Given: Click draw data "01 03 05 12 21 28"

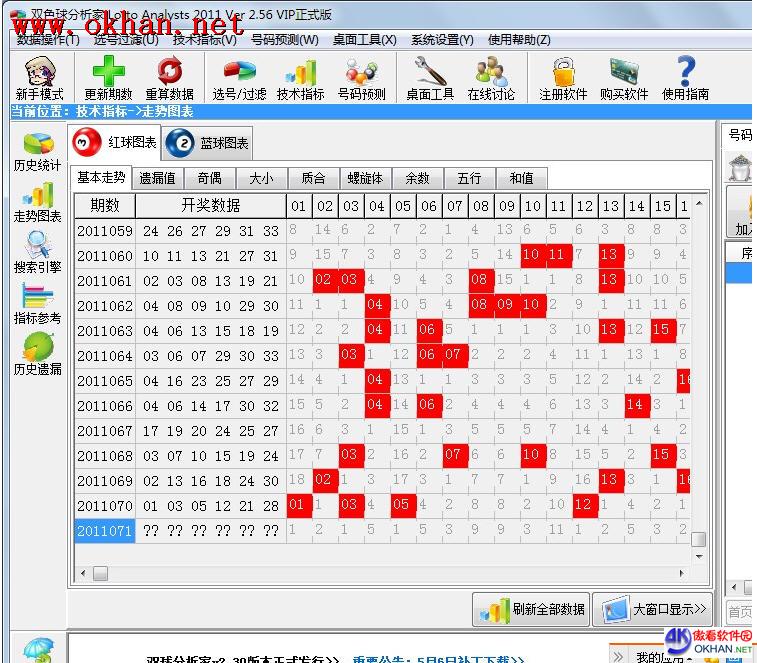Looking at the screenshot, I should pos(210,506).
